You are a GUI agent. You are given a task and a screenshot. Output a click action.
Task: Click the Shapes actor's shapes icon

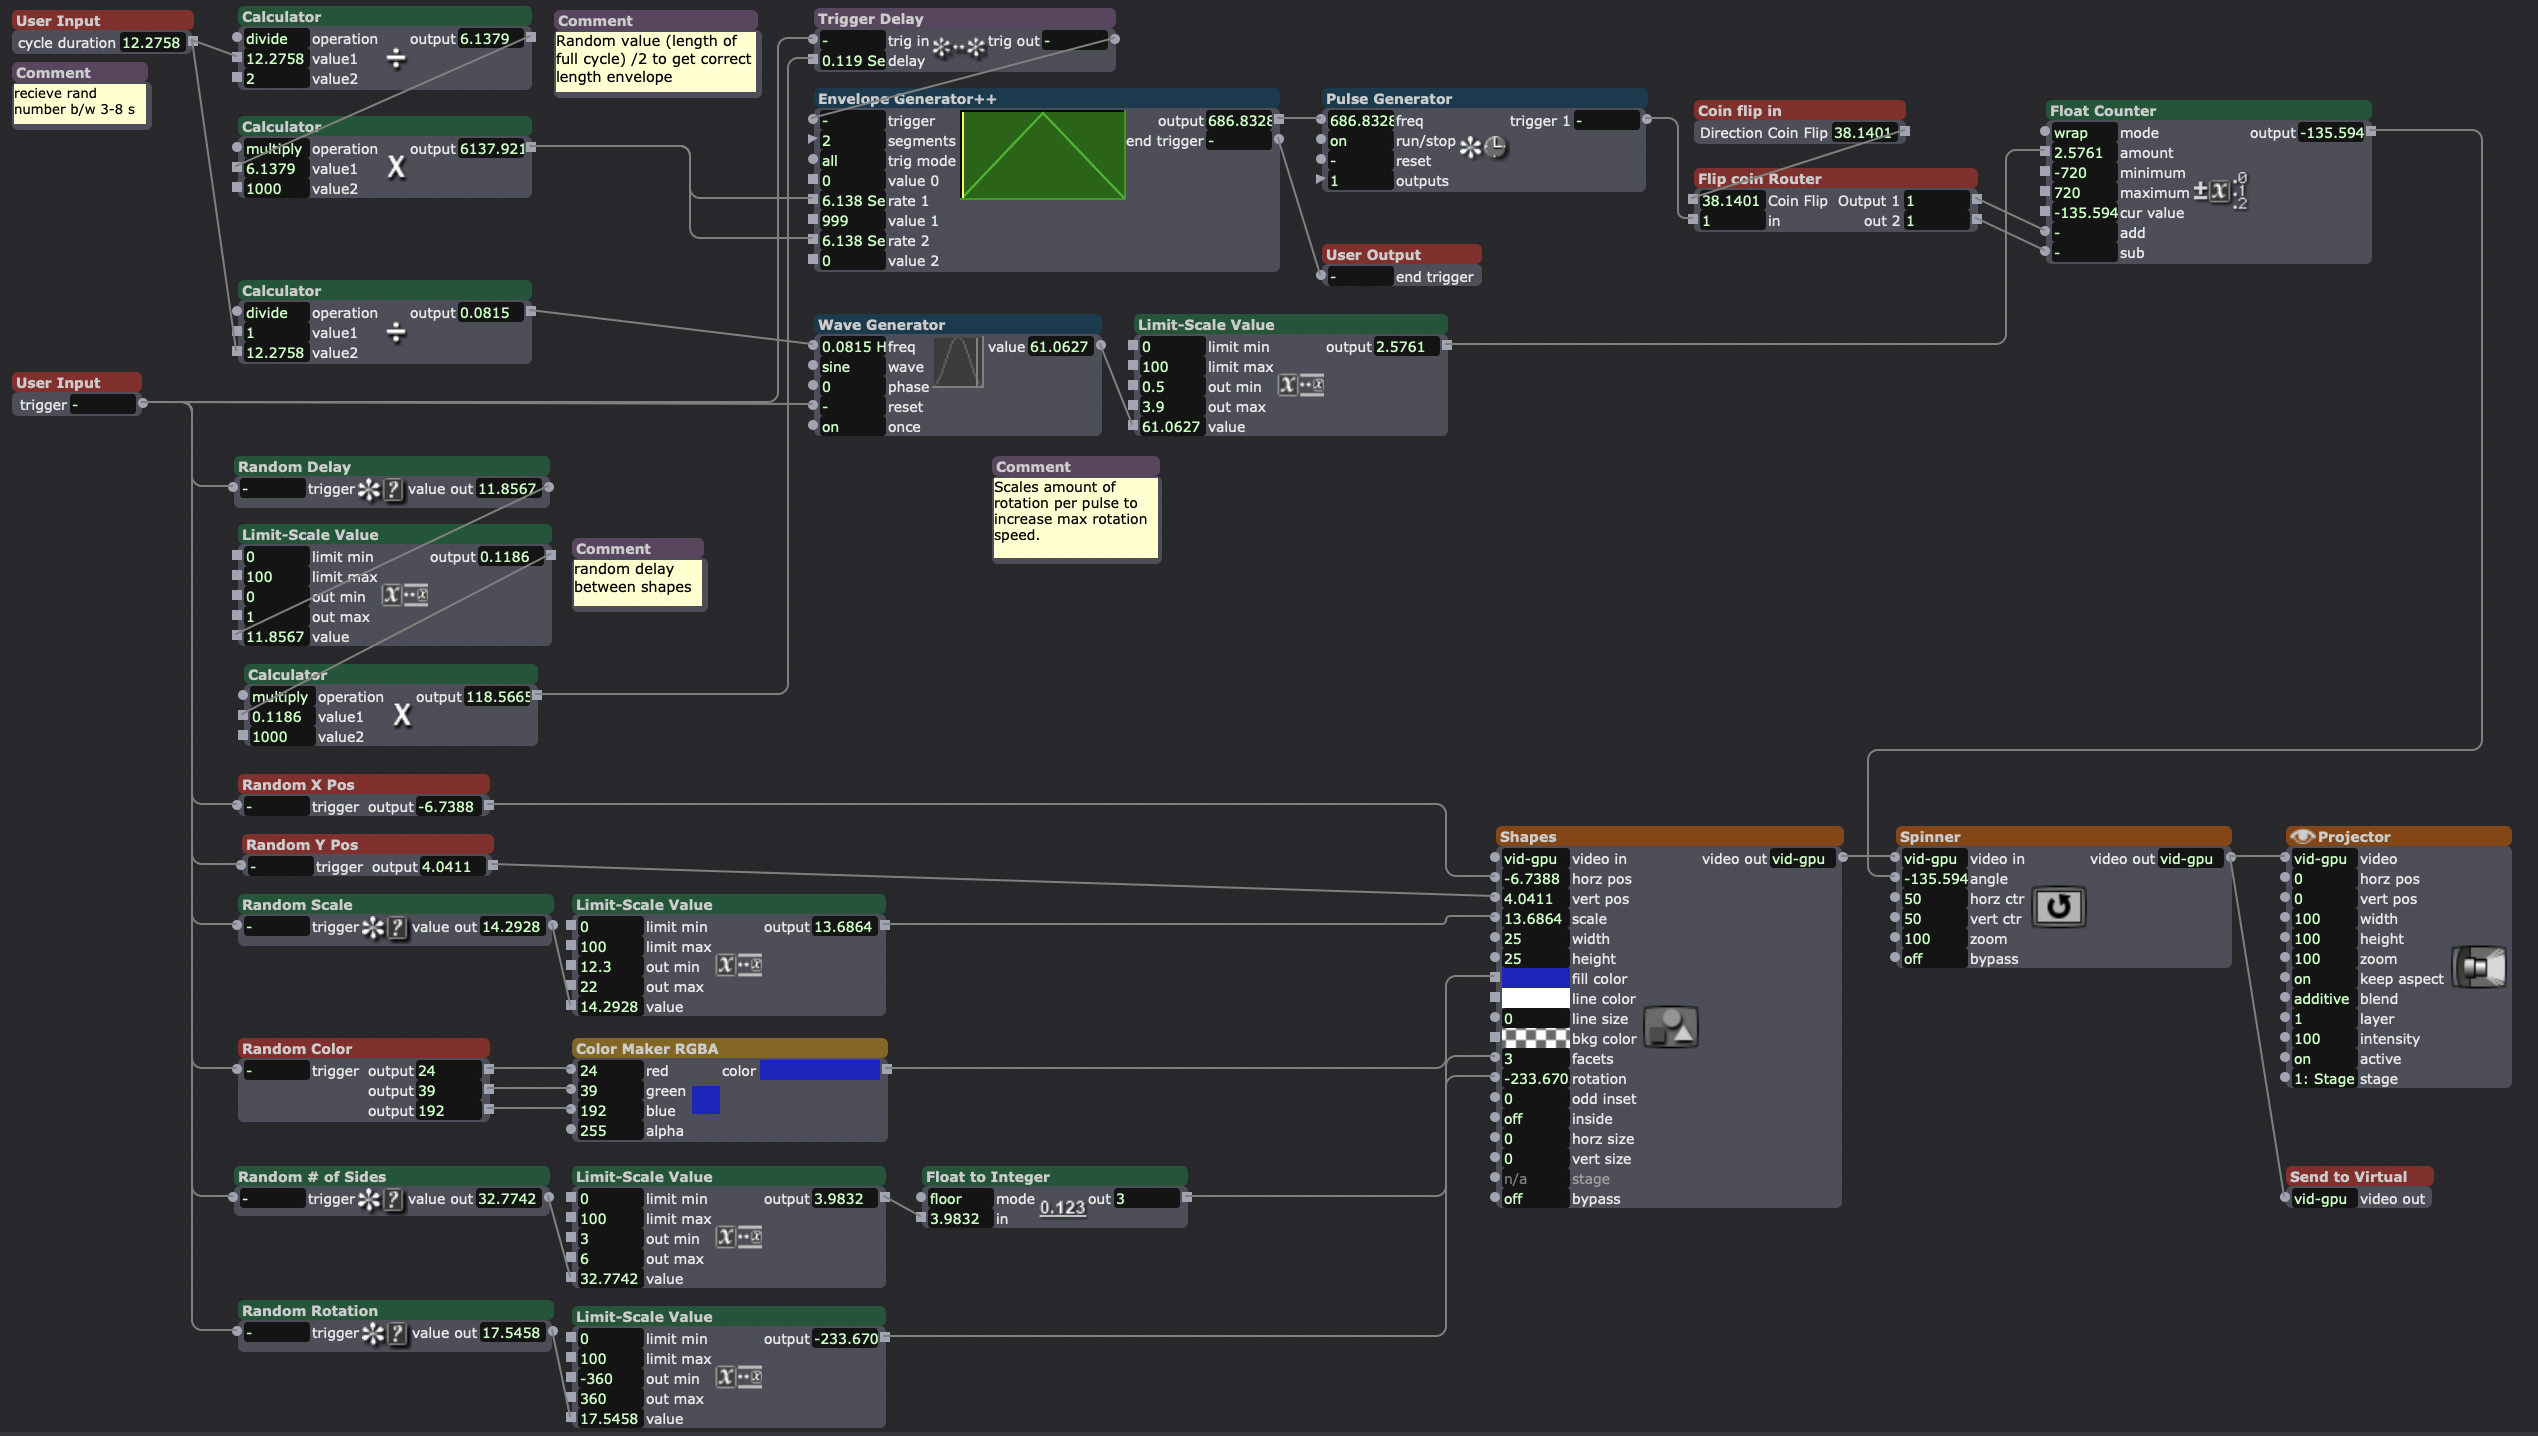(1671, 1027)
